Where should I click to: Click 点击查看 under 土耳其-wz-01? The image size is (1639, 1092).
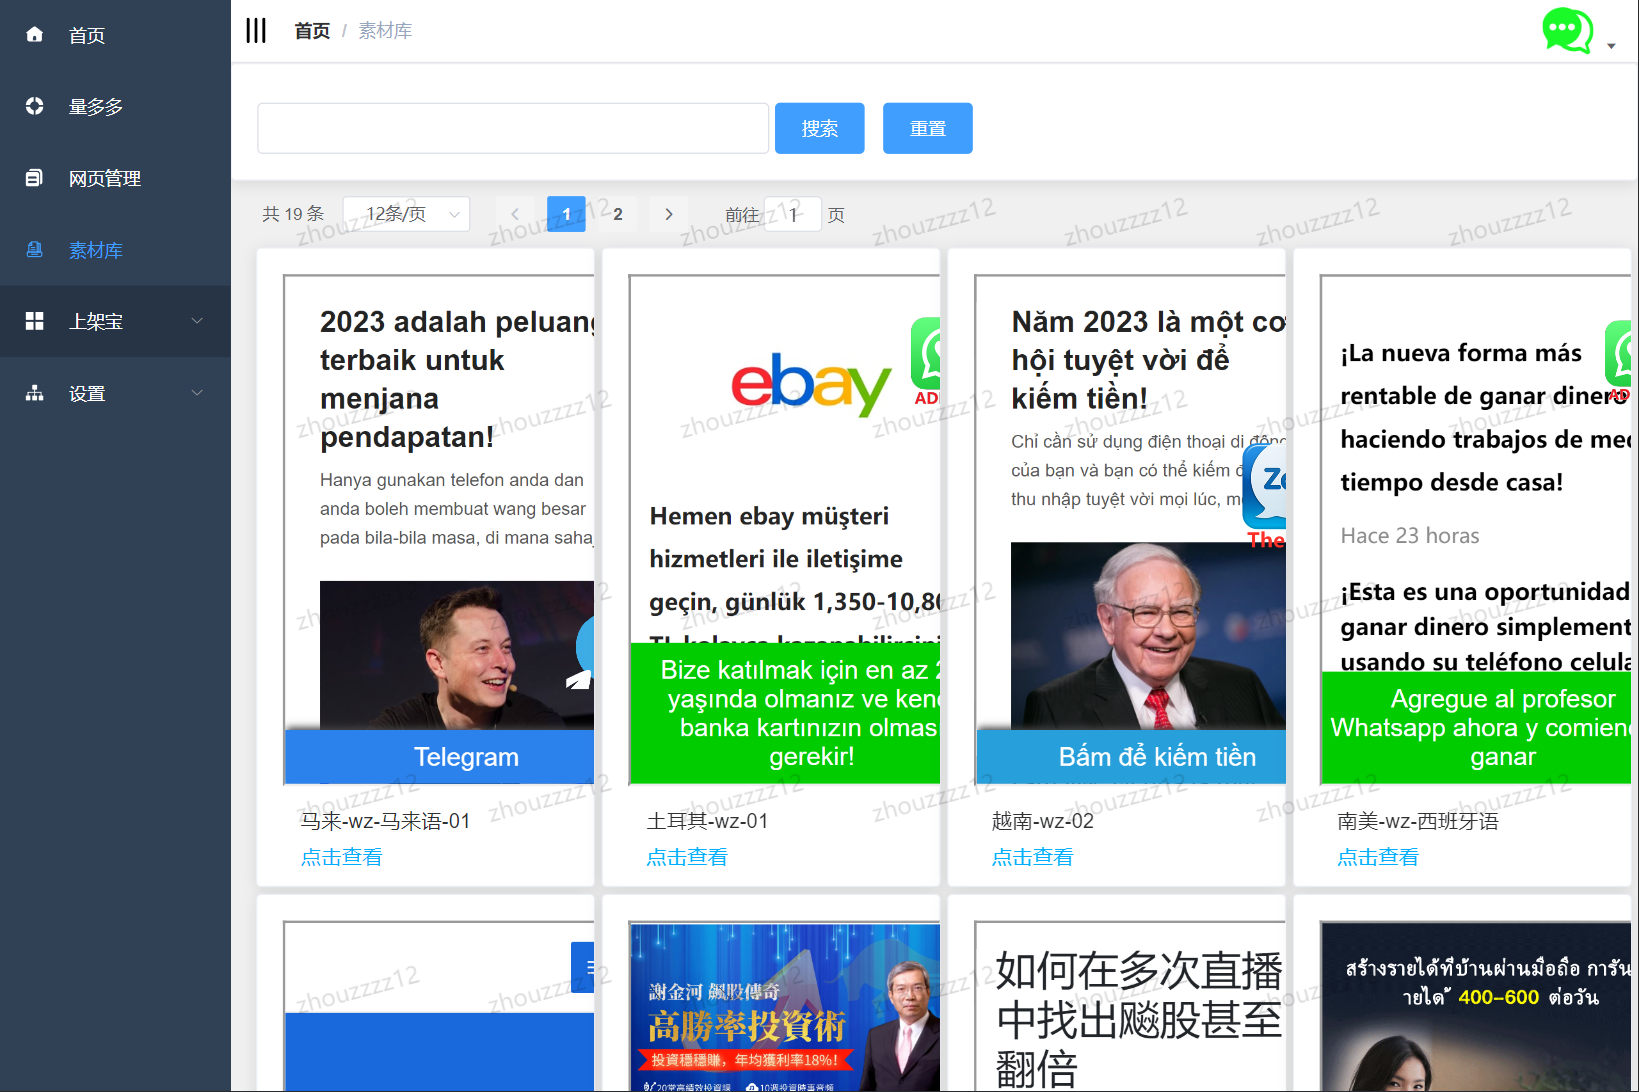[x=687, y=857]
